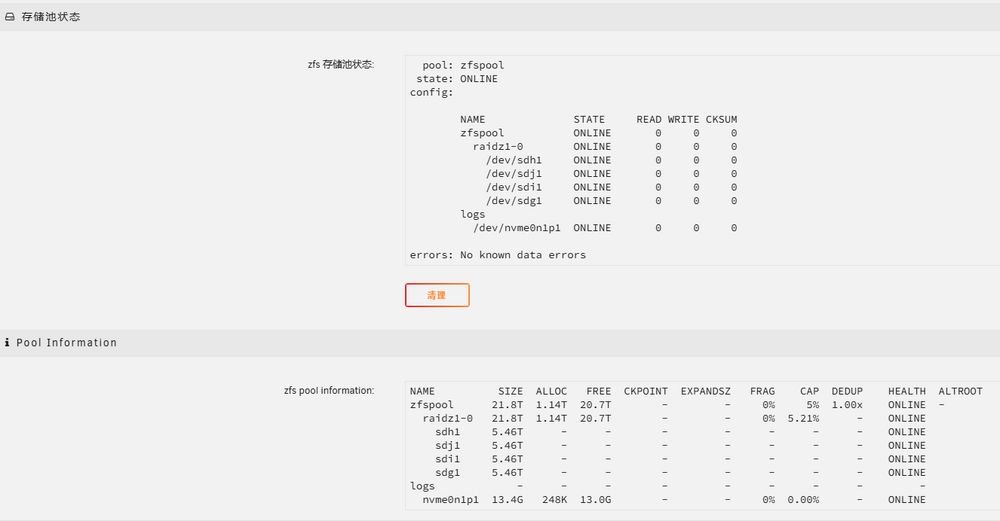Screen dimensions: 1000x521
Task: Click the EXPANDSZ column header
Action: pyautogui.click(x=705, y=391)
